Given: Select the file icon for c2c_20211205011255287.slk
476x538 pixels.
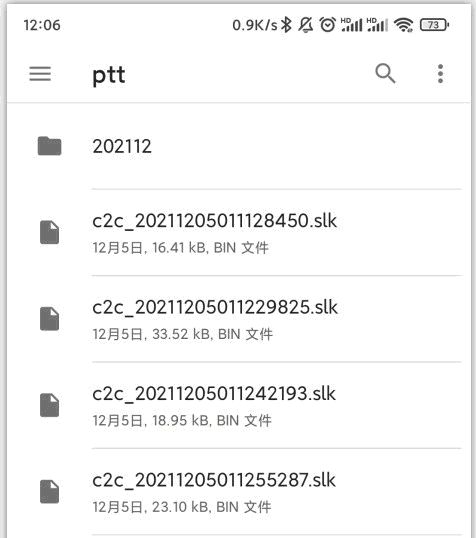Looking at the screenshot, I should click(x=49, y=492).
